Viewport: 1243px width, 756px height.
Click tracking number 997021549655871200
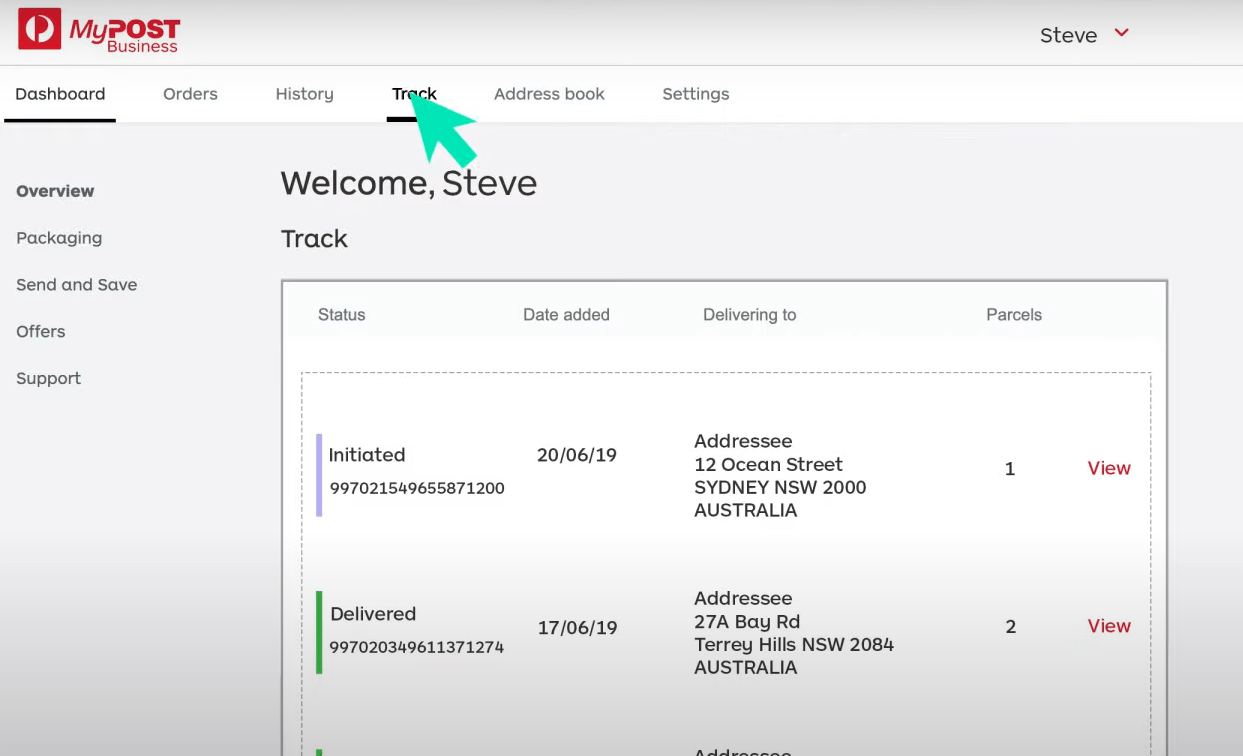coord(416,488)
